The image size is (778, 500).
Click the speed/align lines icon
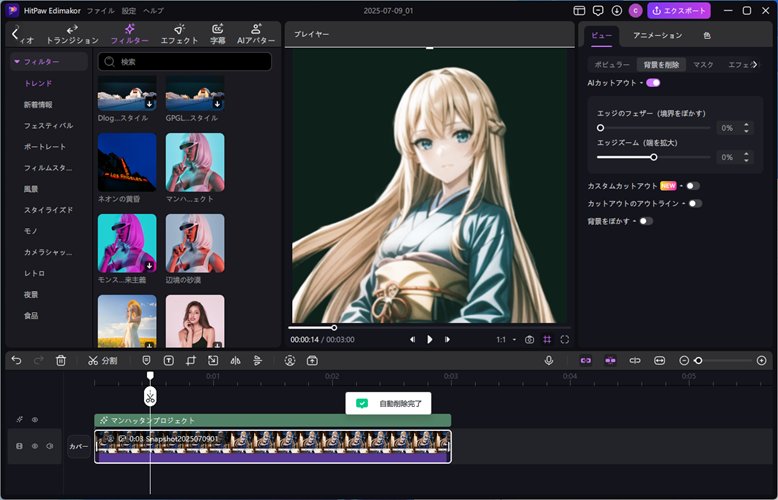click(x=258, y=361)
